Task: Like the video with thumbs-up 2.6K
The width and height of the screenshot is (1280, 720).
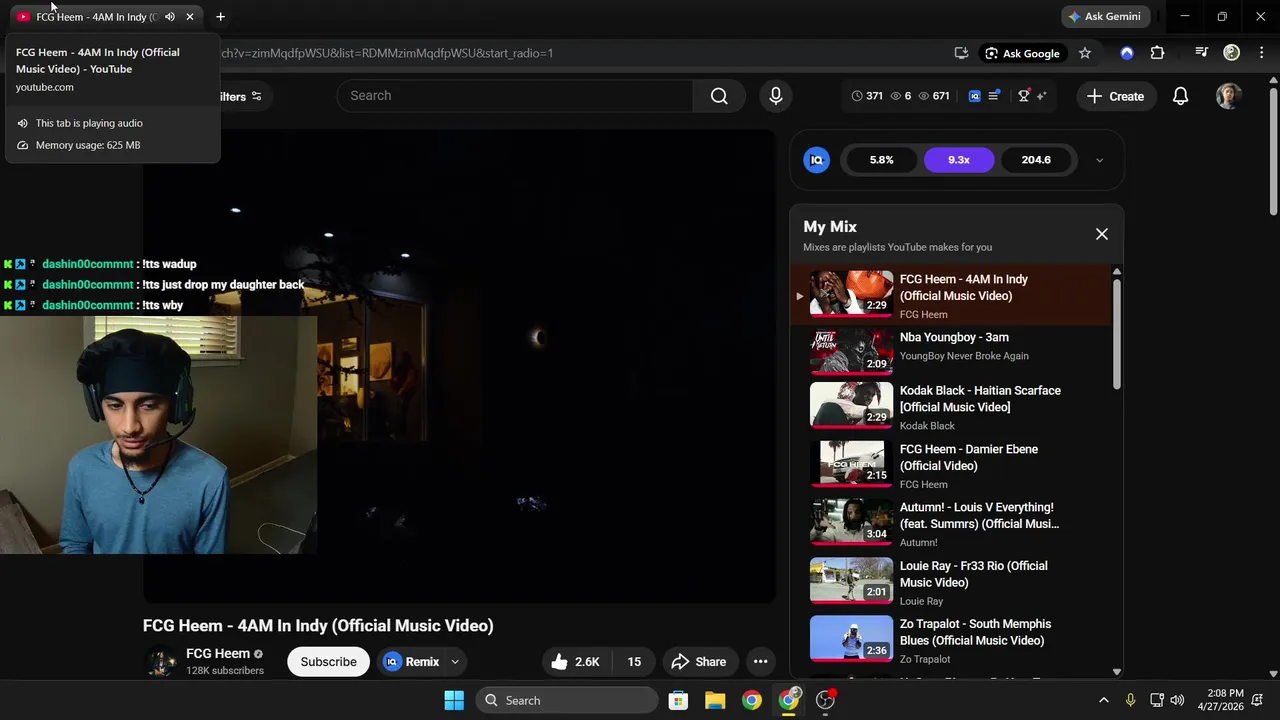Action: click(x=575, y=661)
